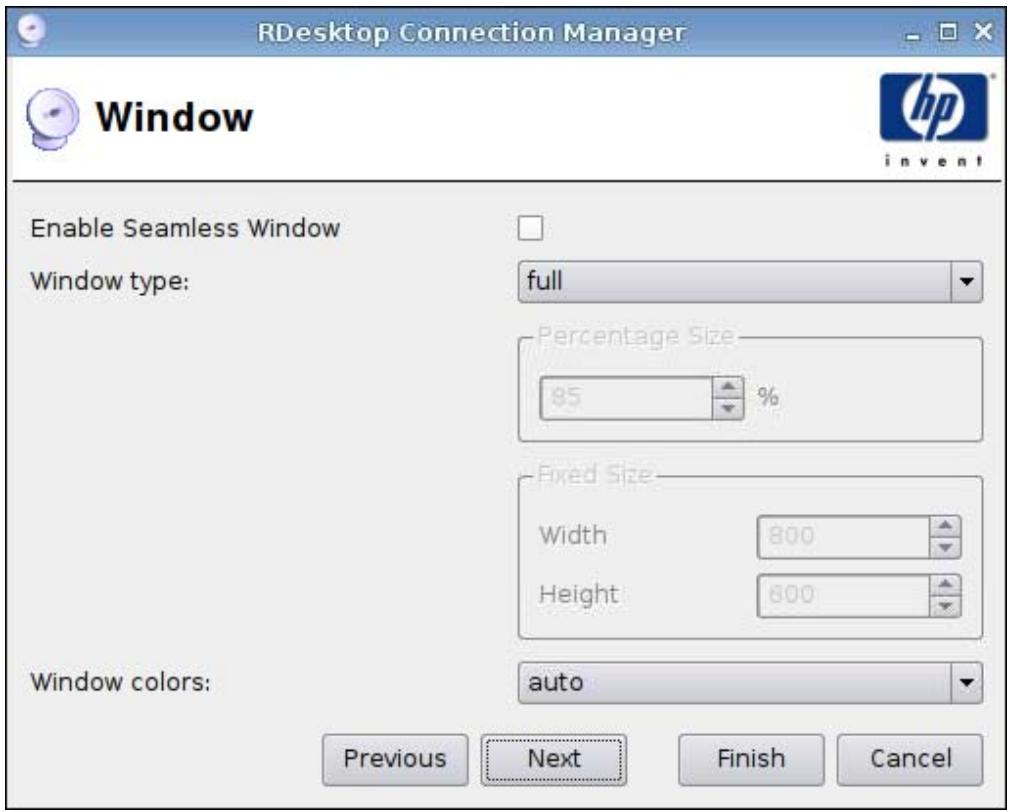Decrease the Fixed Size Width value
1012x812 pixels.
945,547
